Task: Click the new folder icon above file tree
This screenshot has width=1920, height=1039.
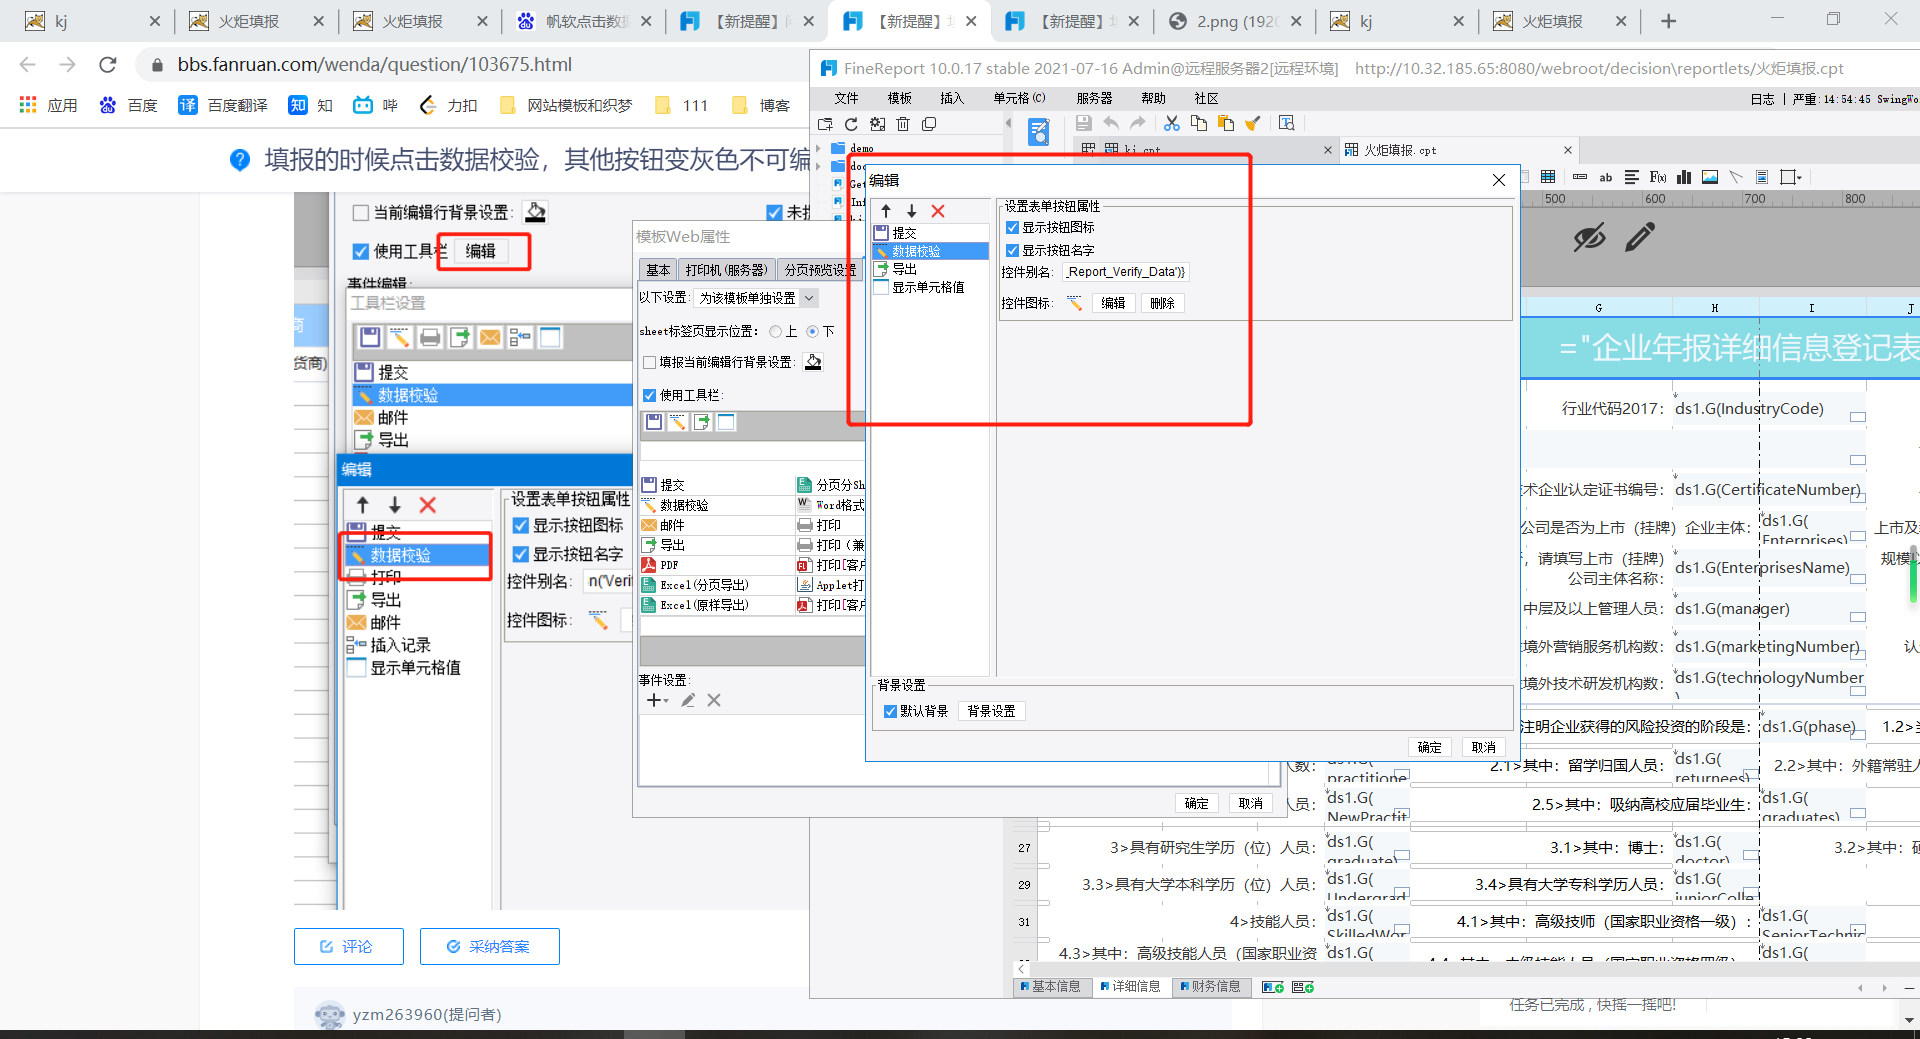Action: pyautogui.click(x=825, y=124)
